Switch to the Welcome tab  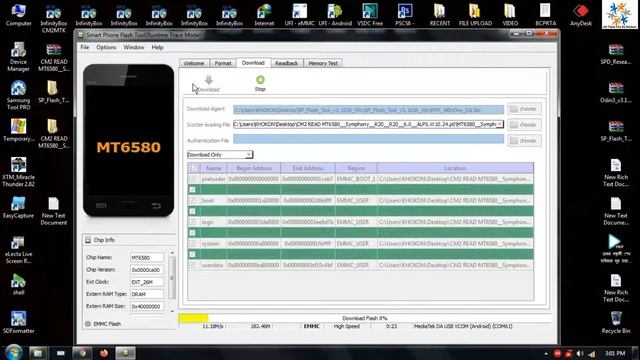coord(194,63)
